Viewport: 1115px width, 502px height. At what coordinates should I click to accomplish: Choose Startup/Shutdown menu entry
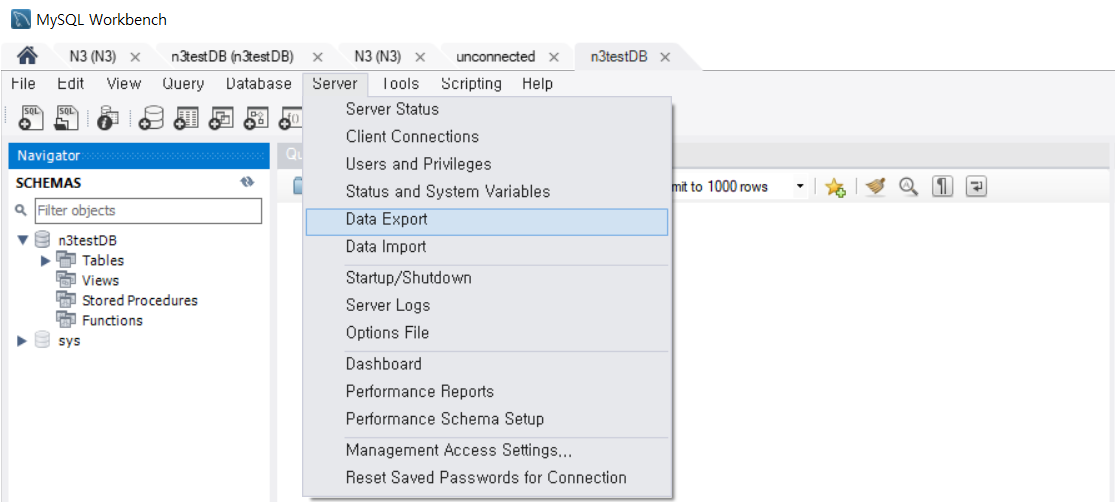pyautogui.click(x=487, y=278)
